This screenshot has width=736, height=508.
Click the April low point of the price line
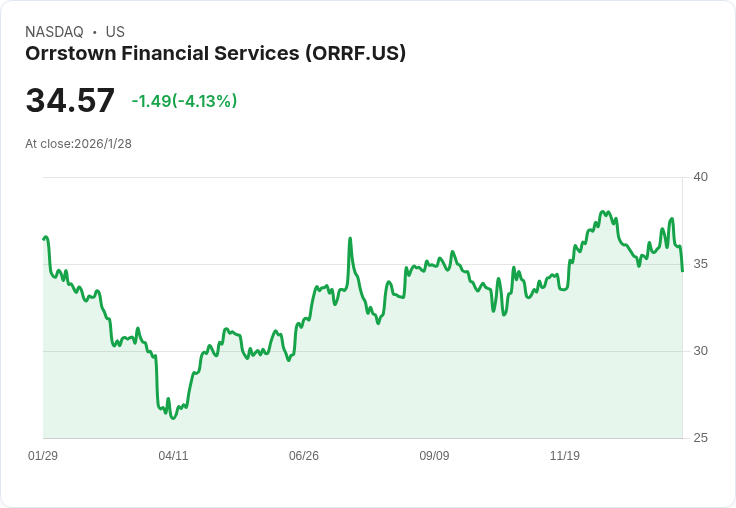pos(173,418)
